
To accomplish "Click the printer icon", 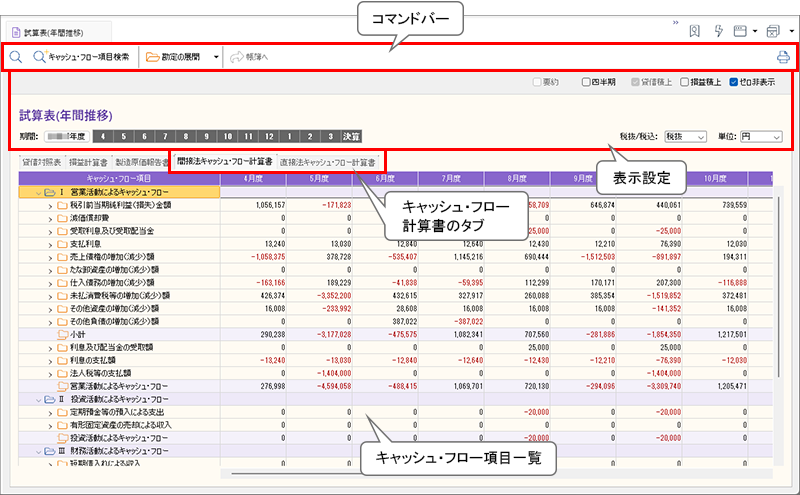I will pyautogui.click(x=783, y=57).
